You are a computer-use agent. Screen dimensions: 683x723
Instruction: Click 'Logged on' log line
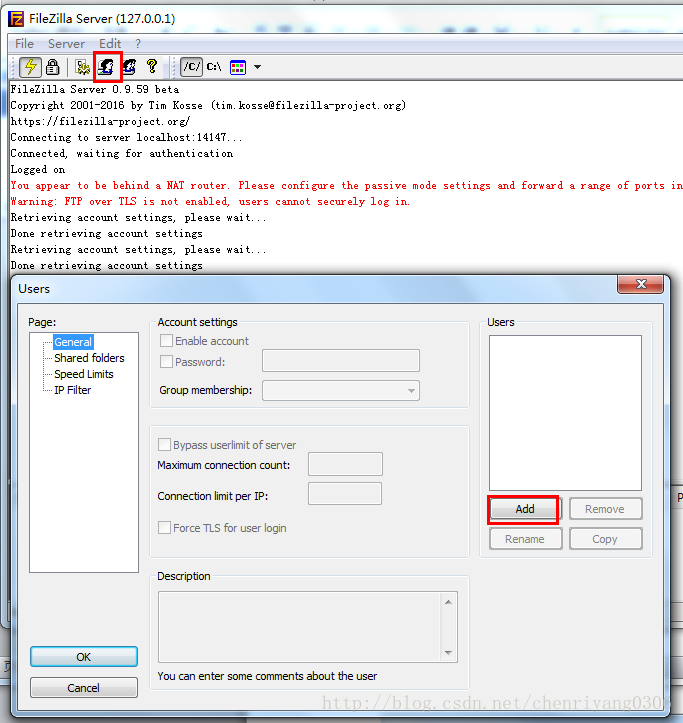[x=38, y=170]
